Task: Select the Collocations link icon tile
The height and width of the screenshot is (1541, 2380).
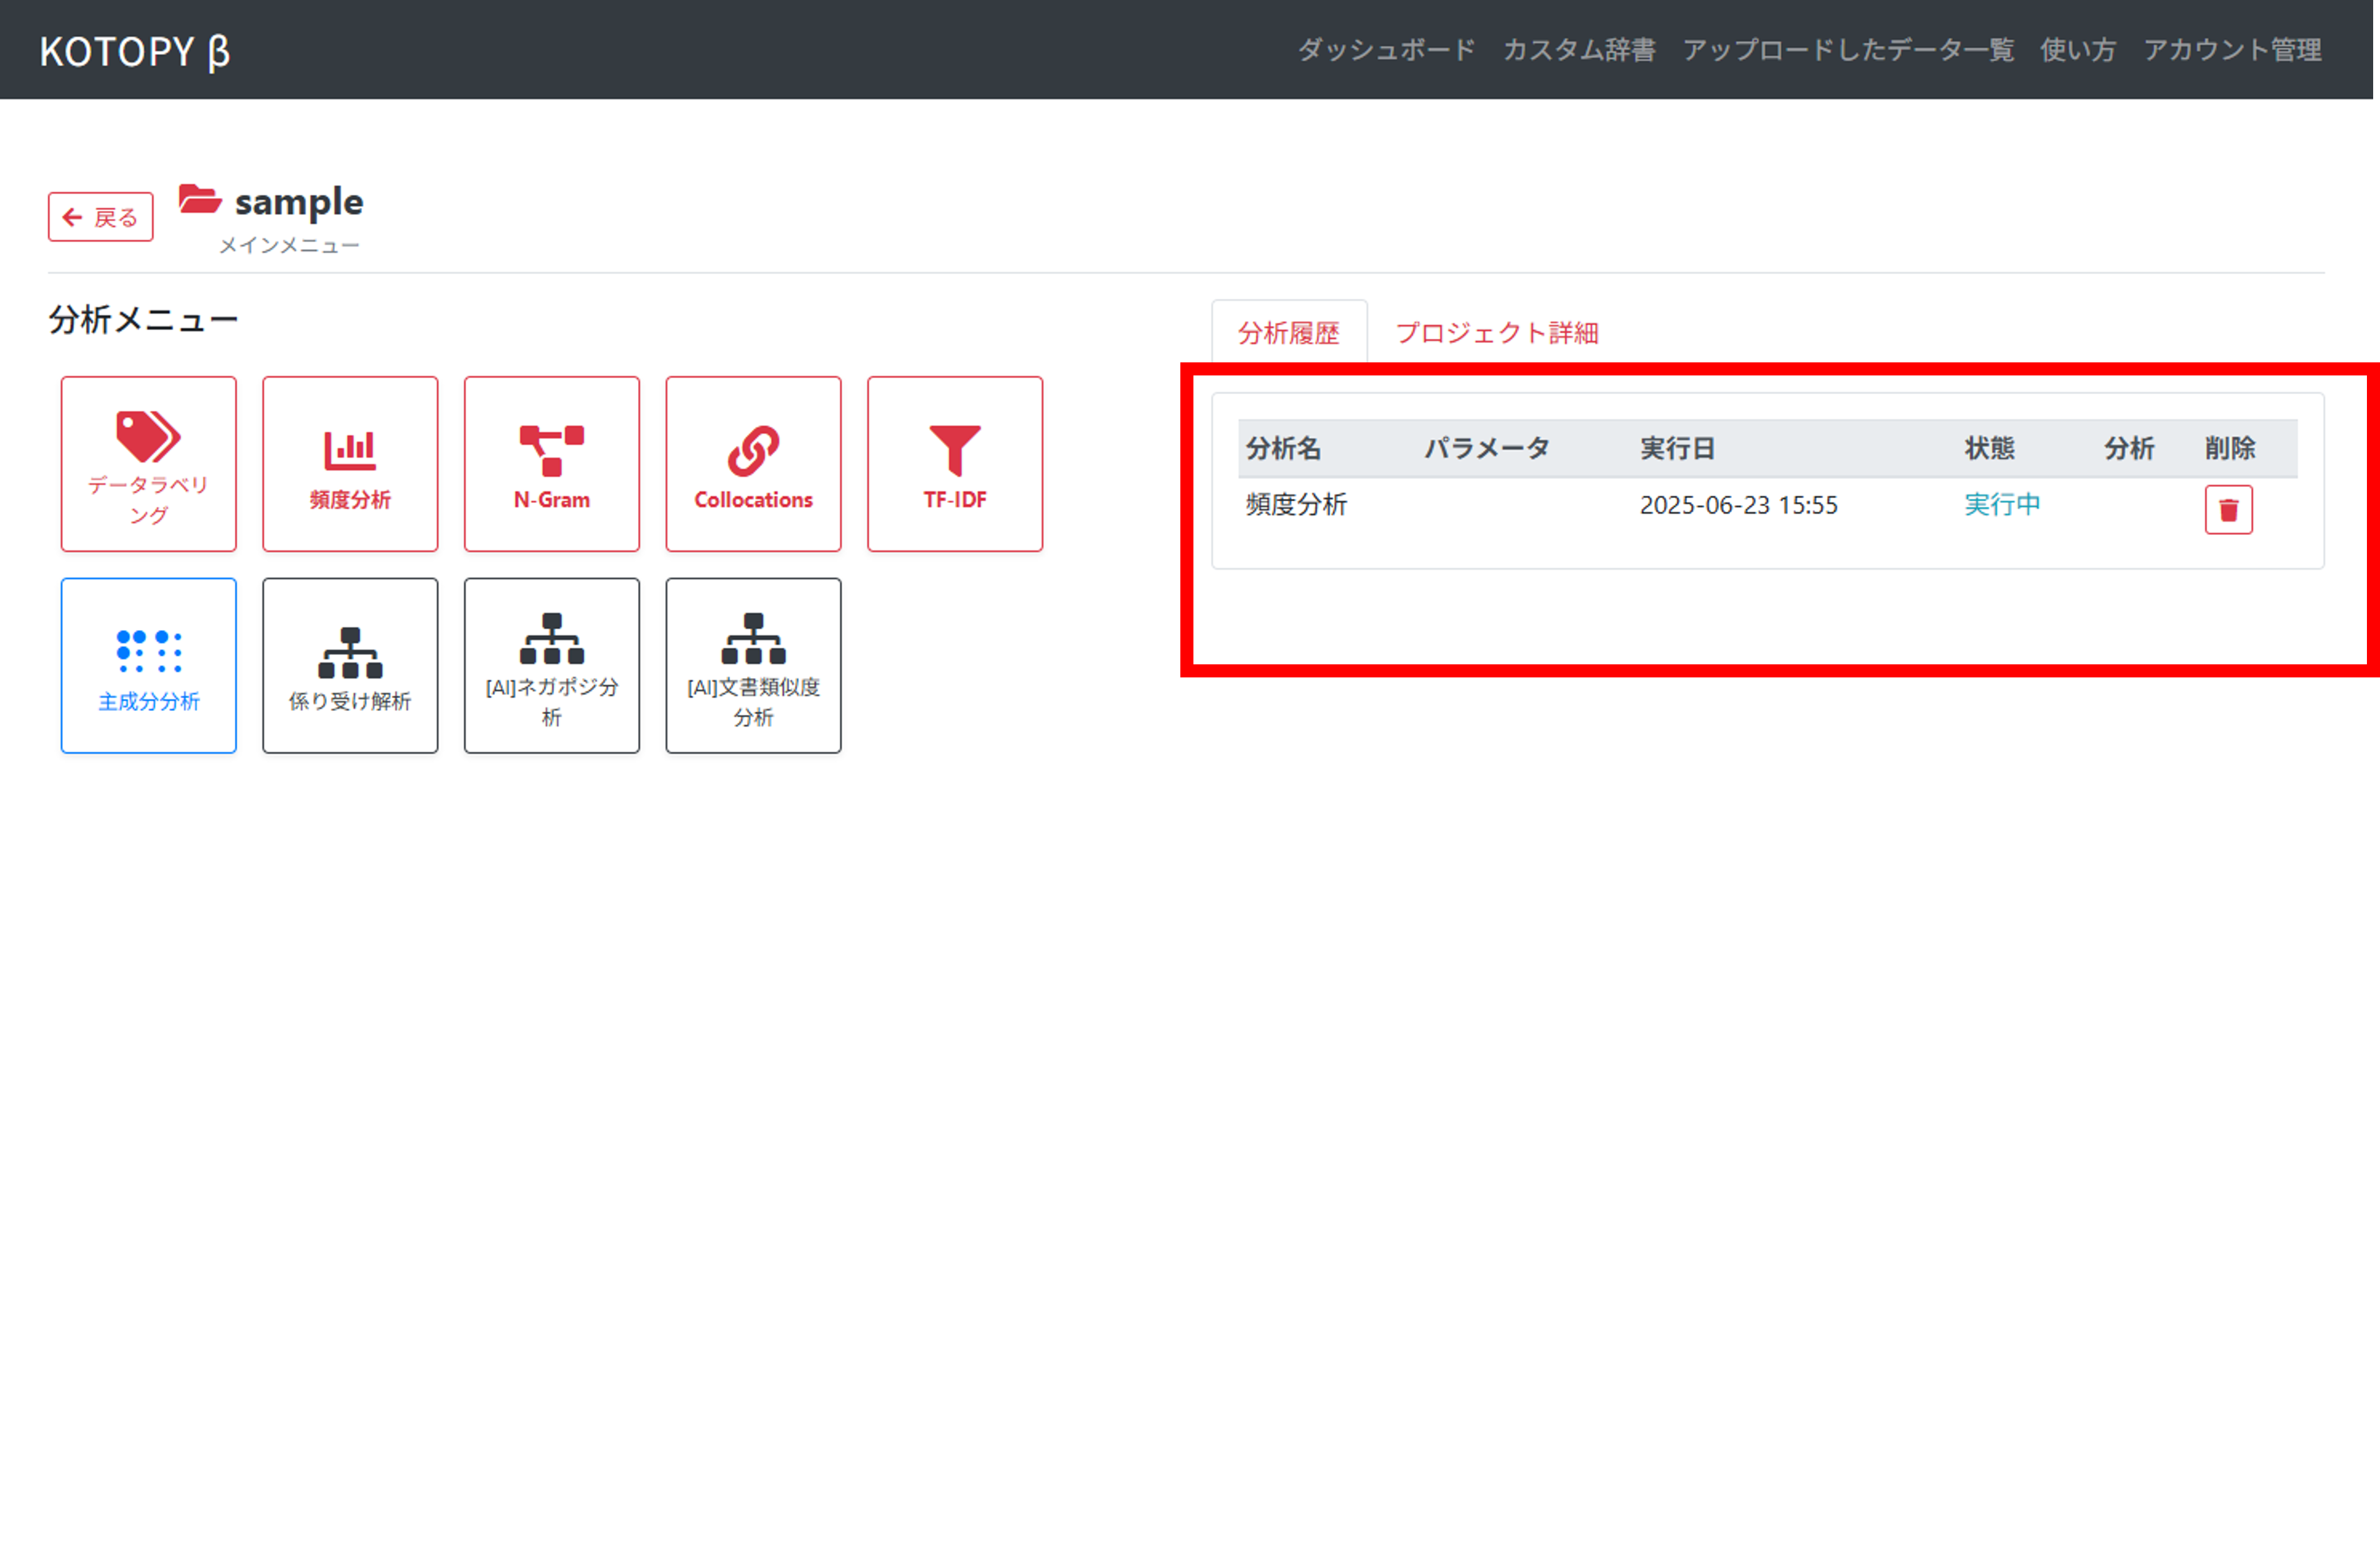Action: point(753,464)
